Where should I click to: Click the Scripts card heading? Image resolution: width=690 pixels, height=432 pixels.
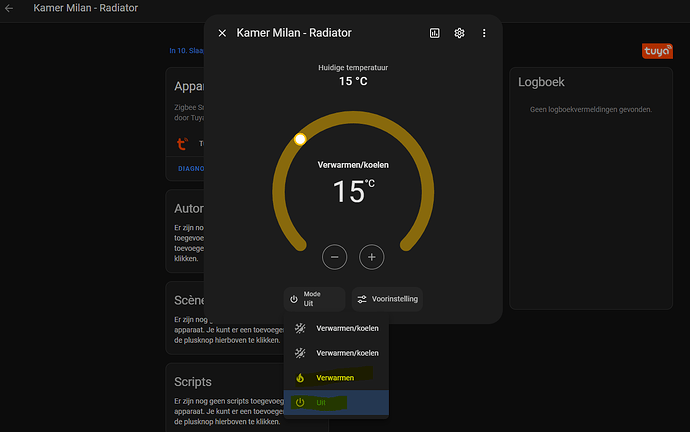[x=193, y=382]
